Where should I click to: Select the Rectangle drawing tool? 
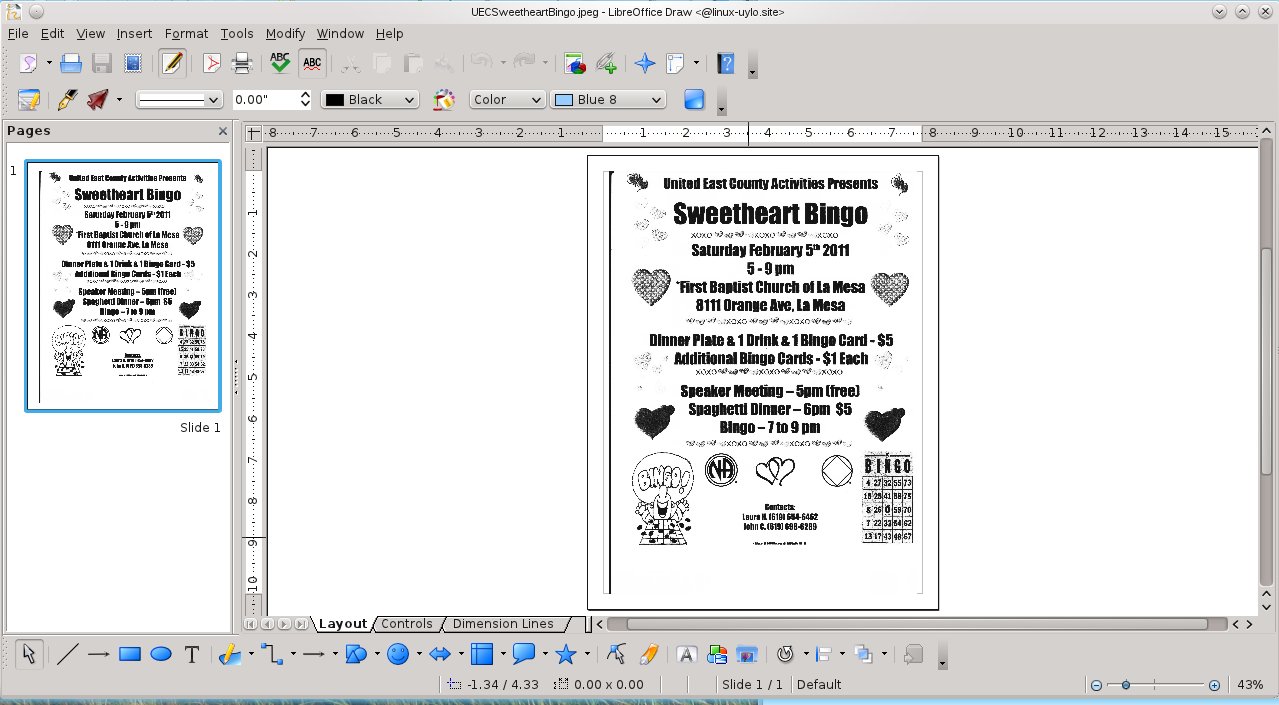(130, 655)
